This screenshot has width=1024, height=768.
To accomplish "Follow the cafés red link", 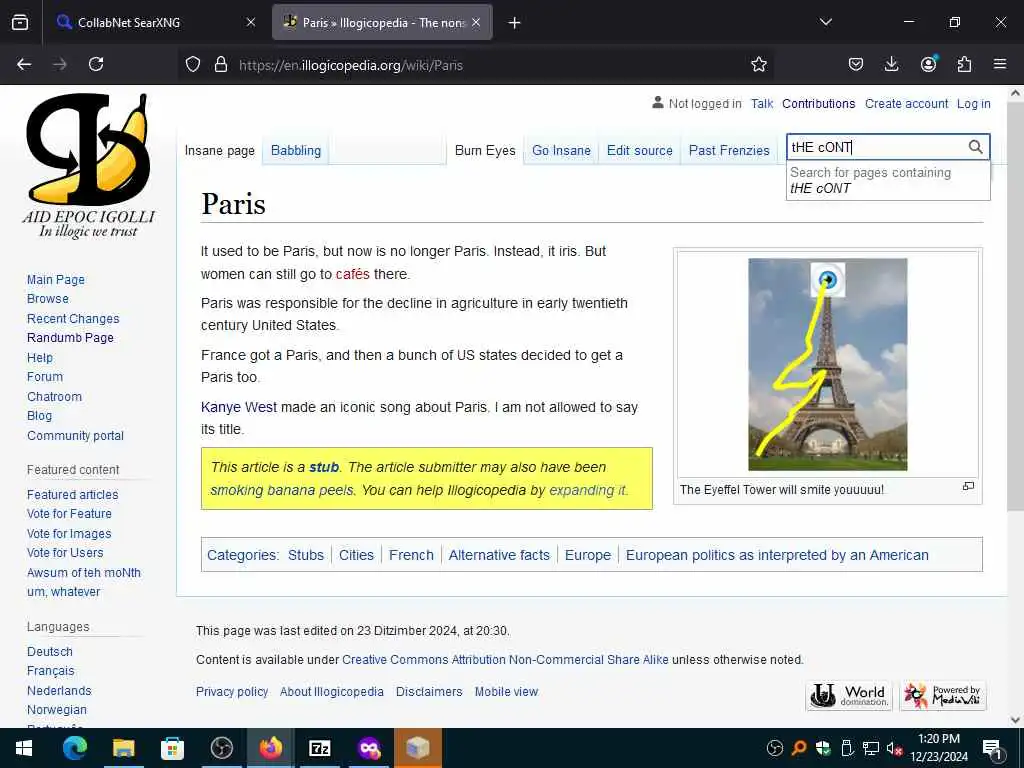I will 353,274.
